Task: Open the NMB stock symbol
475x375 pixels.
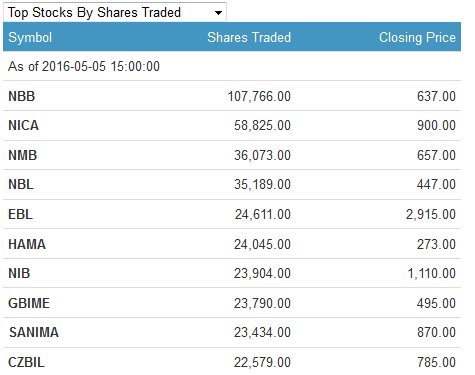Action: click(x=22, y=155)
